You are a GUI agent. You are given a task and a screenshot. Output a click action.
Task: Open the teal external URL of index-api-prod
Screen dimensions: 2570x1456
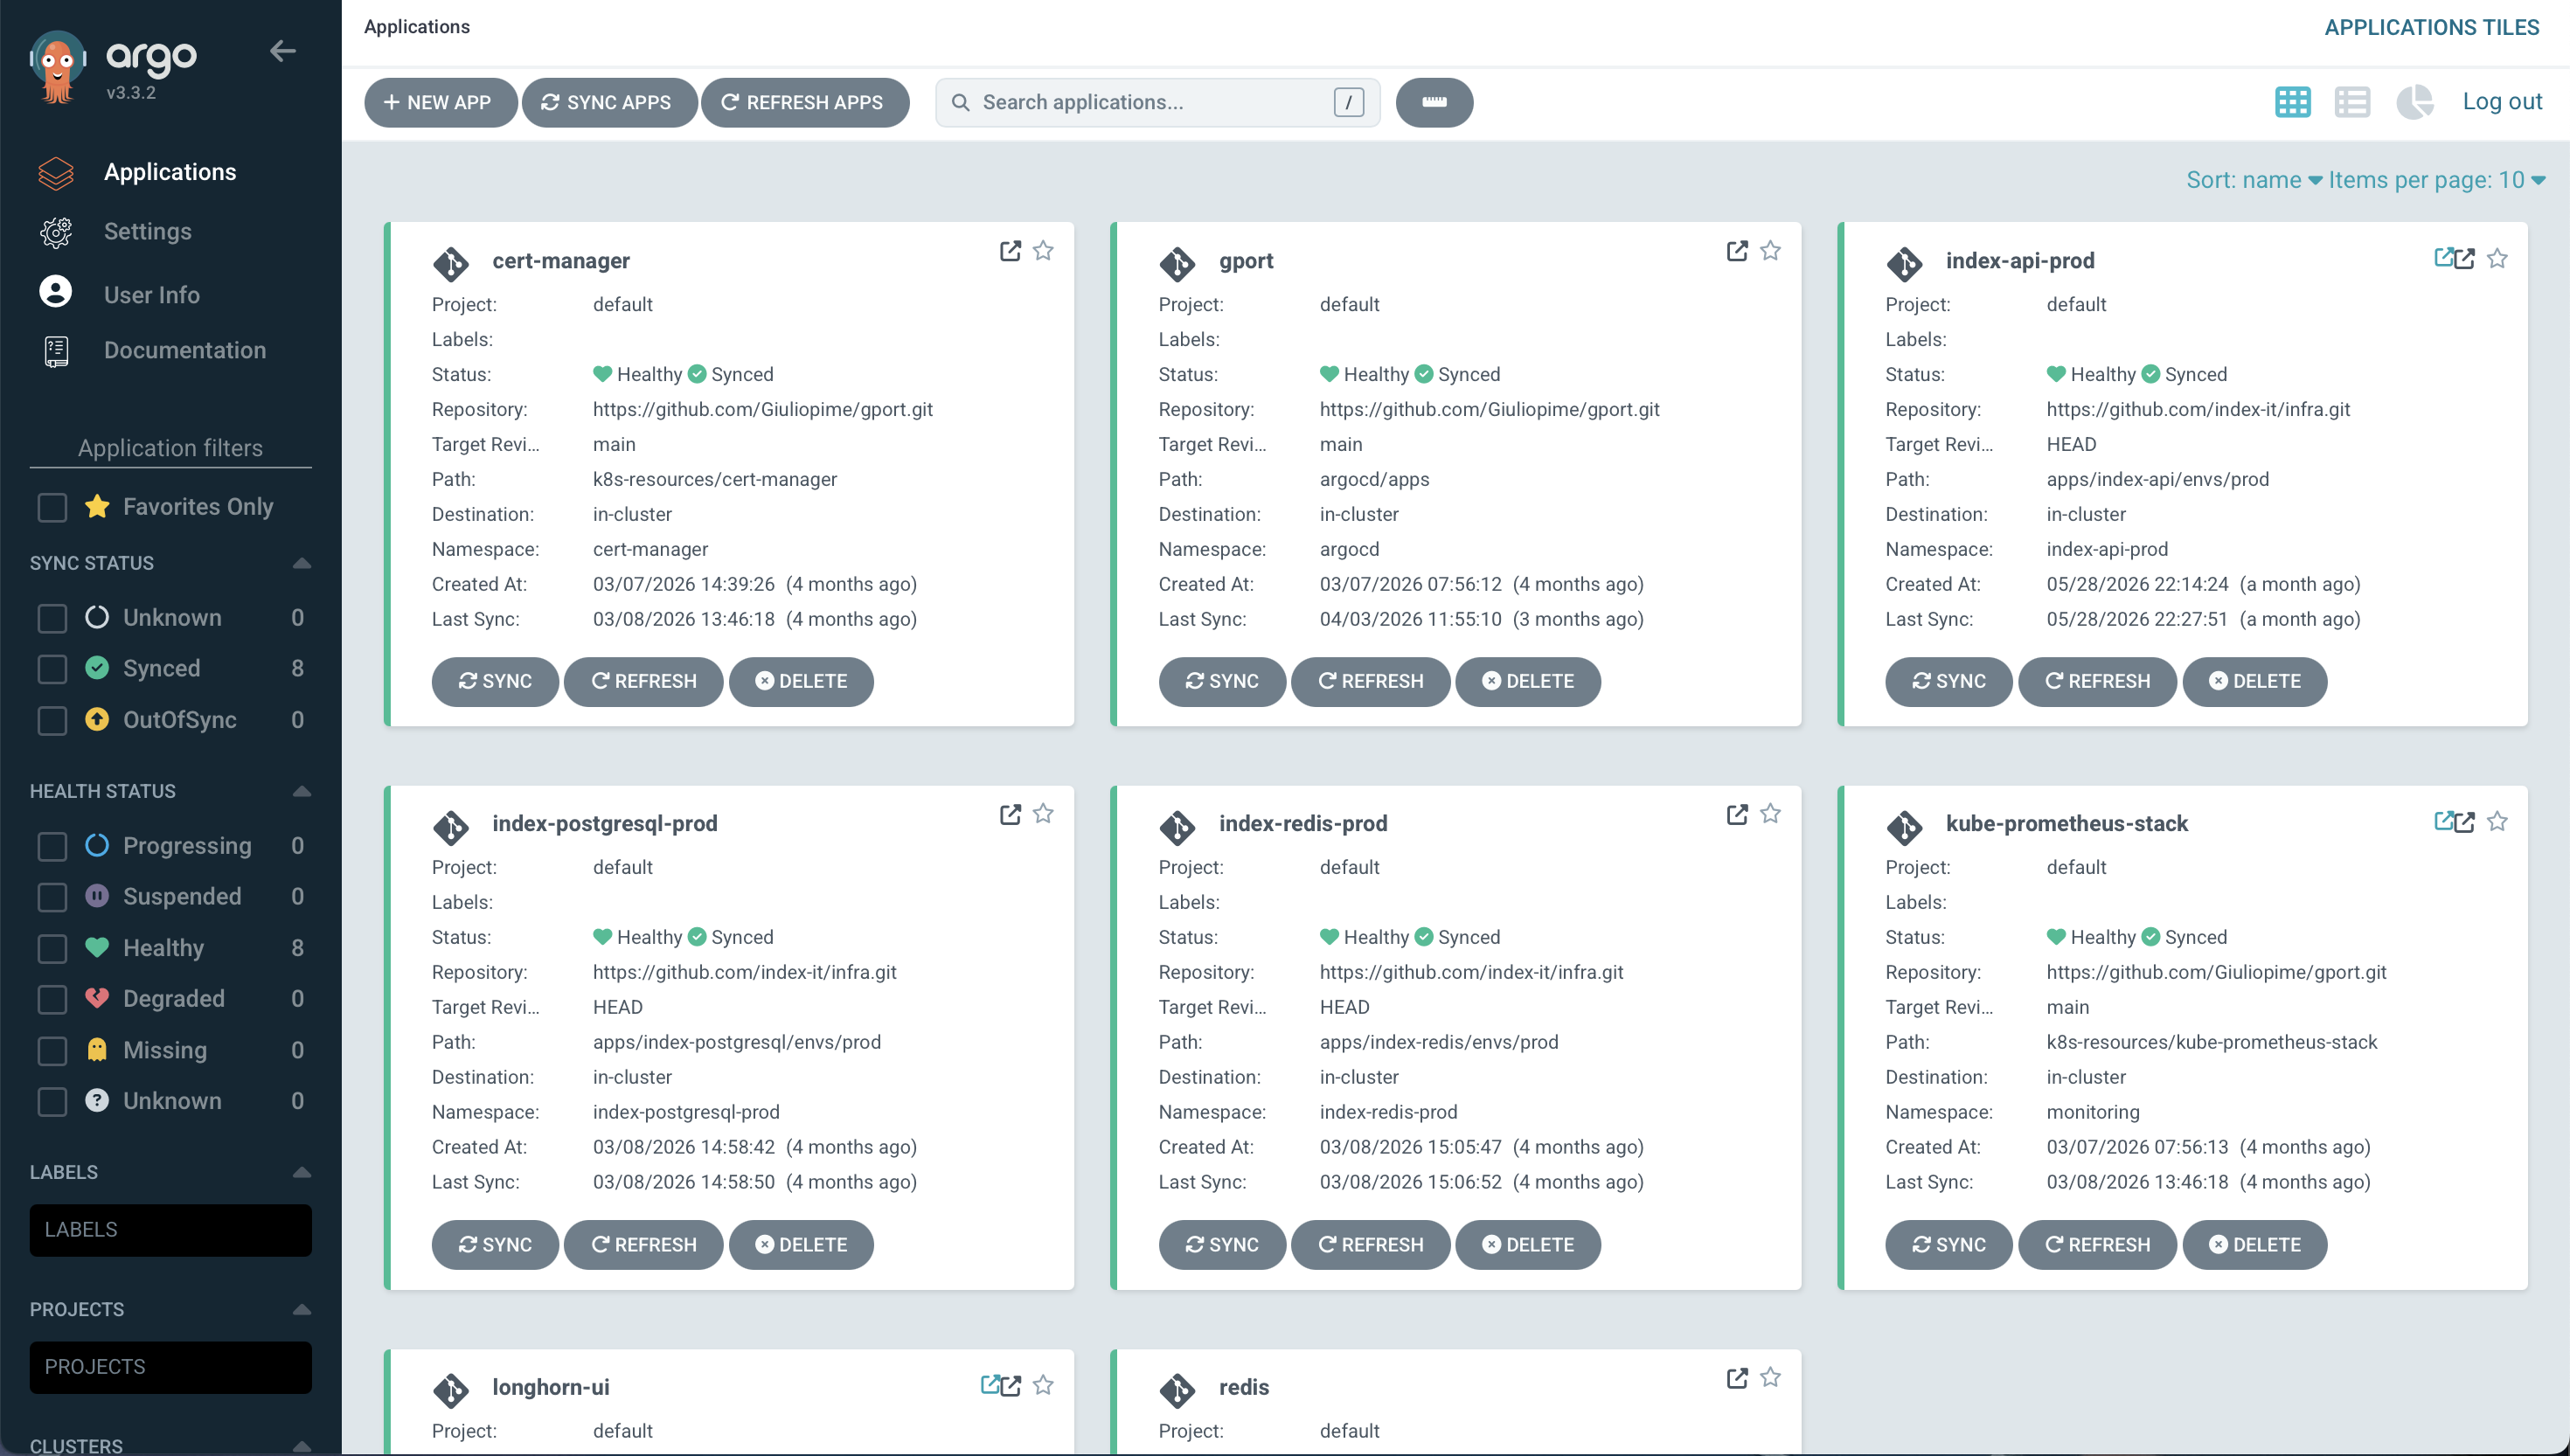tap(2443, 258)
